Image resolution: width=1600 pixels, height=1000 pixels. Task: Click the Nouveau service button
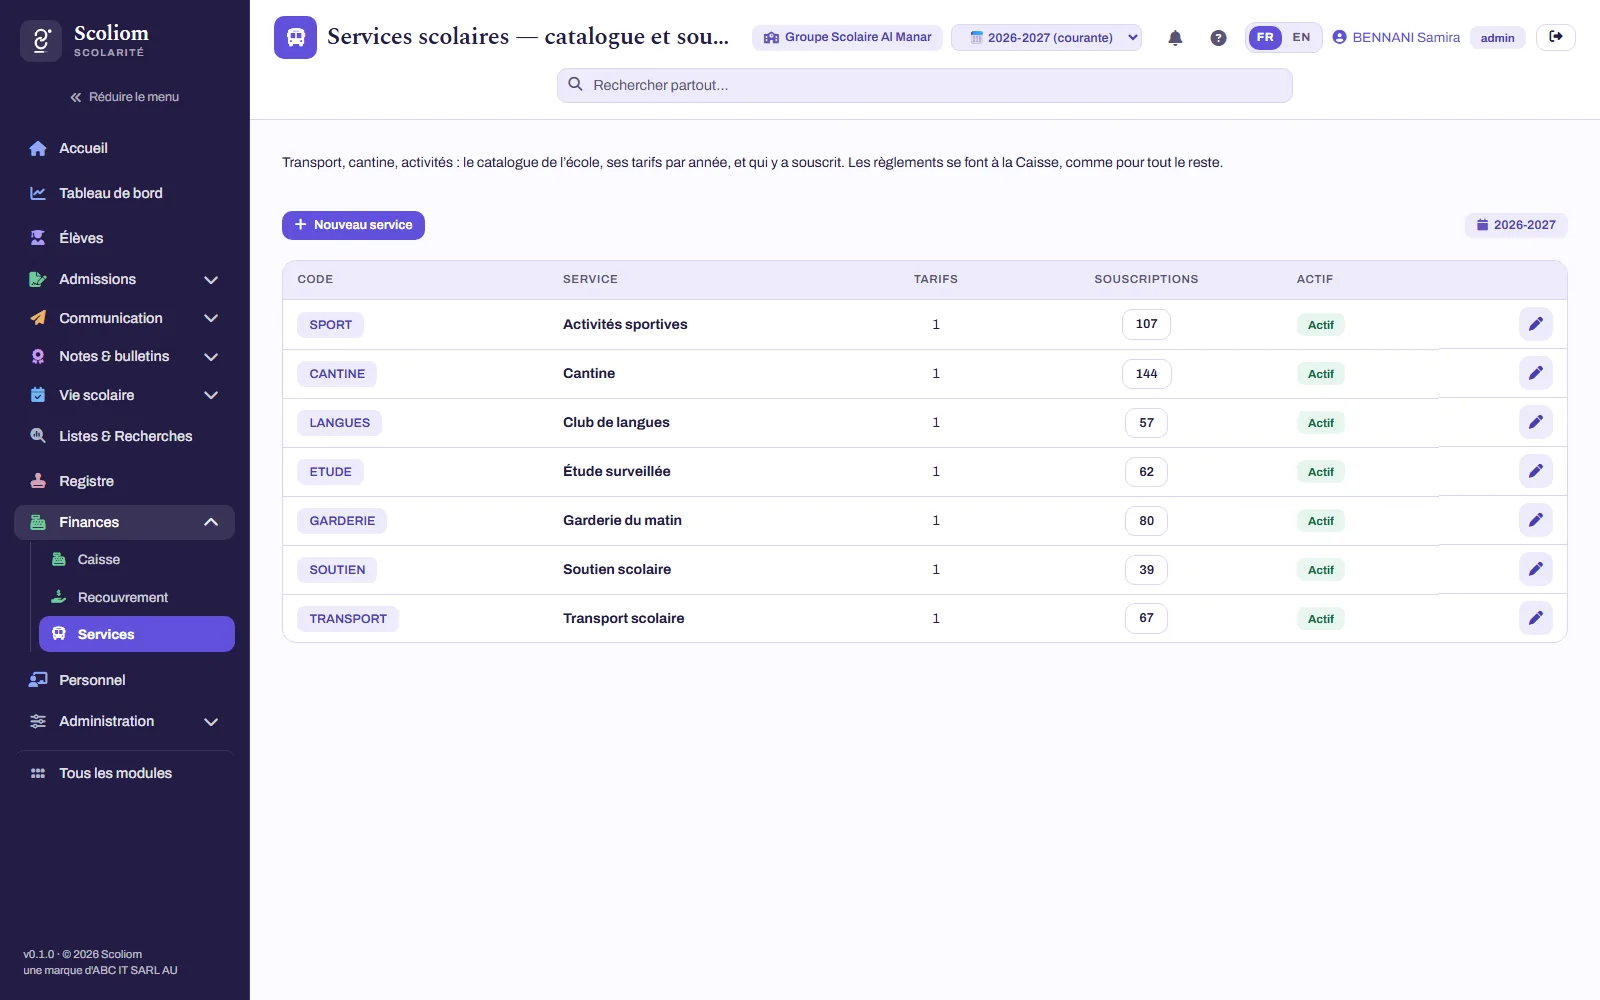[353, 225]
